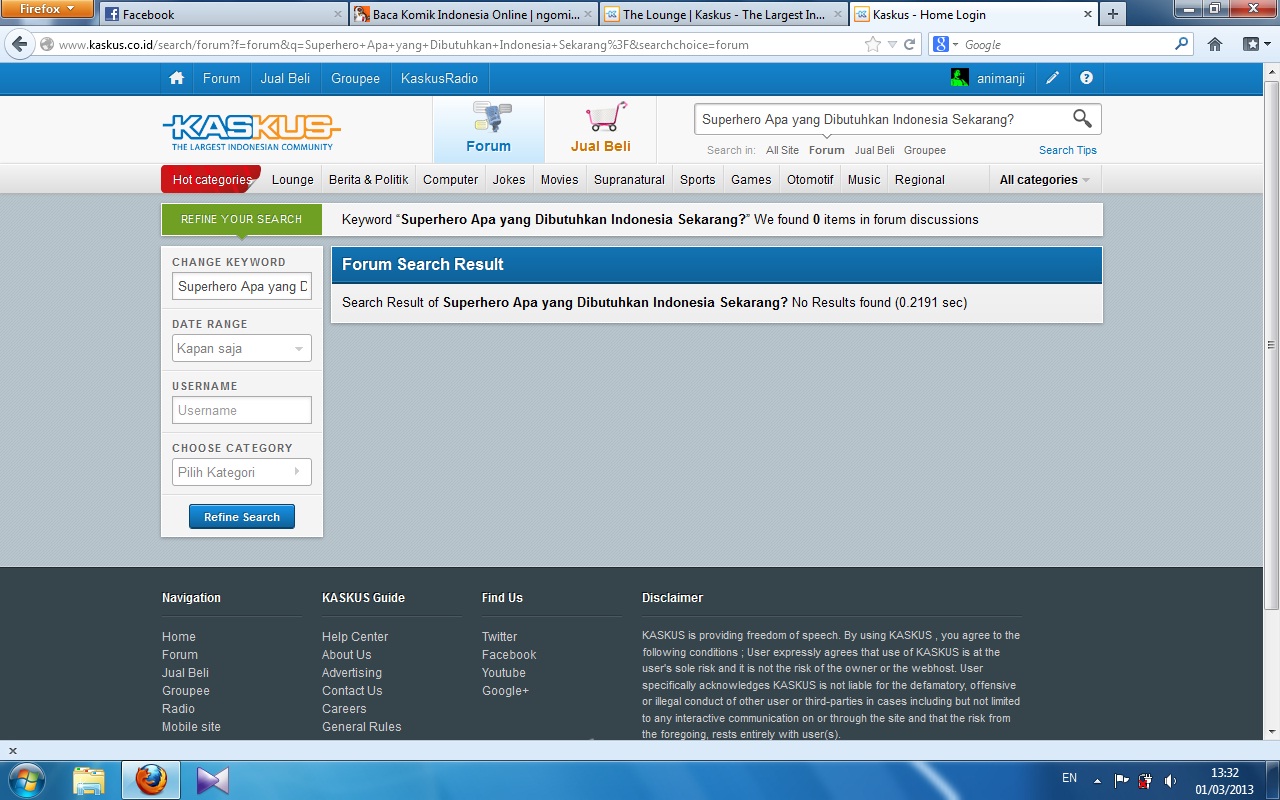Show hidden tray icons arrow

click(x=1097, y=780)
